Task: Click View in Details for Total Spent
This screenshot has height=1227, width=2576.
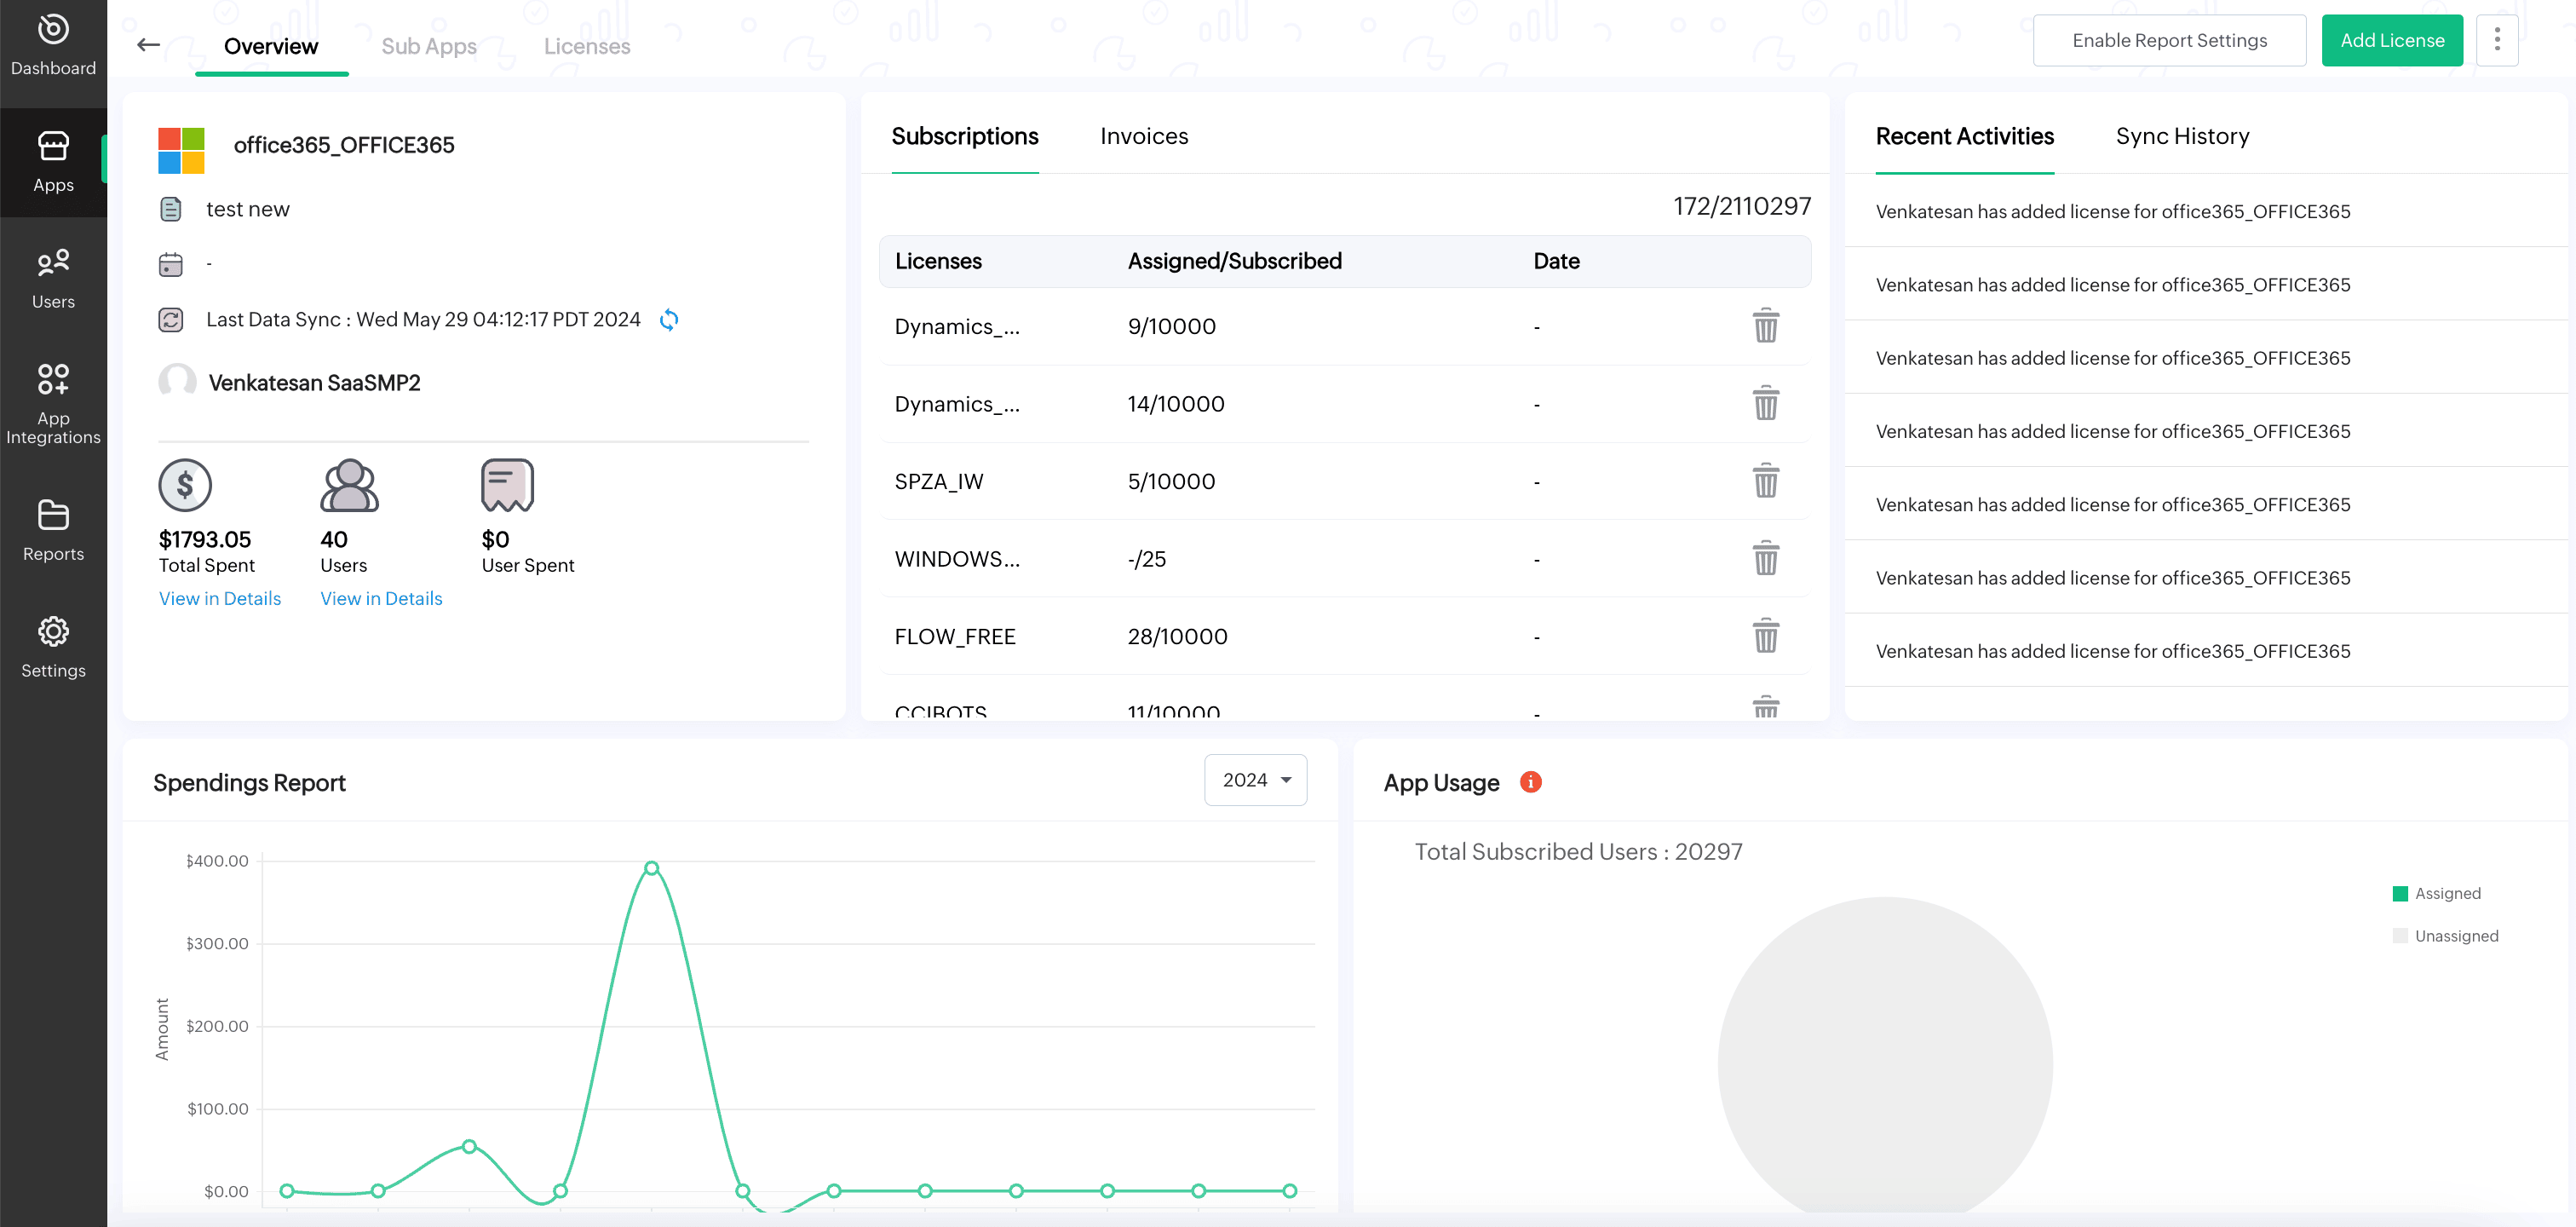Action: [x=220, y=598]
